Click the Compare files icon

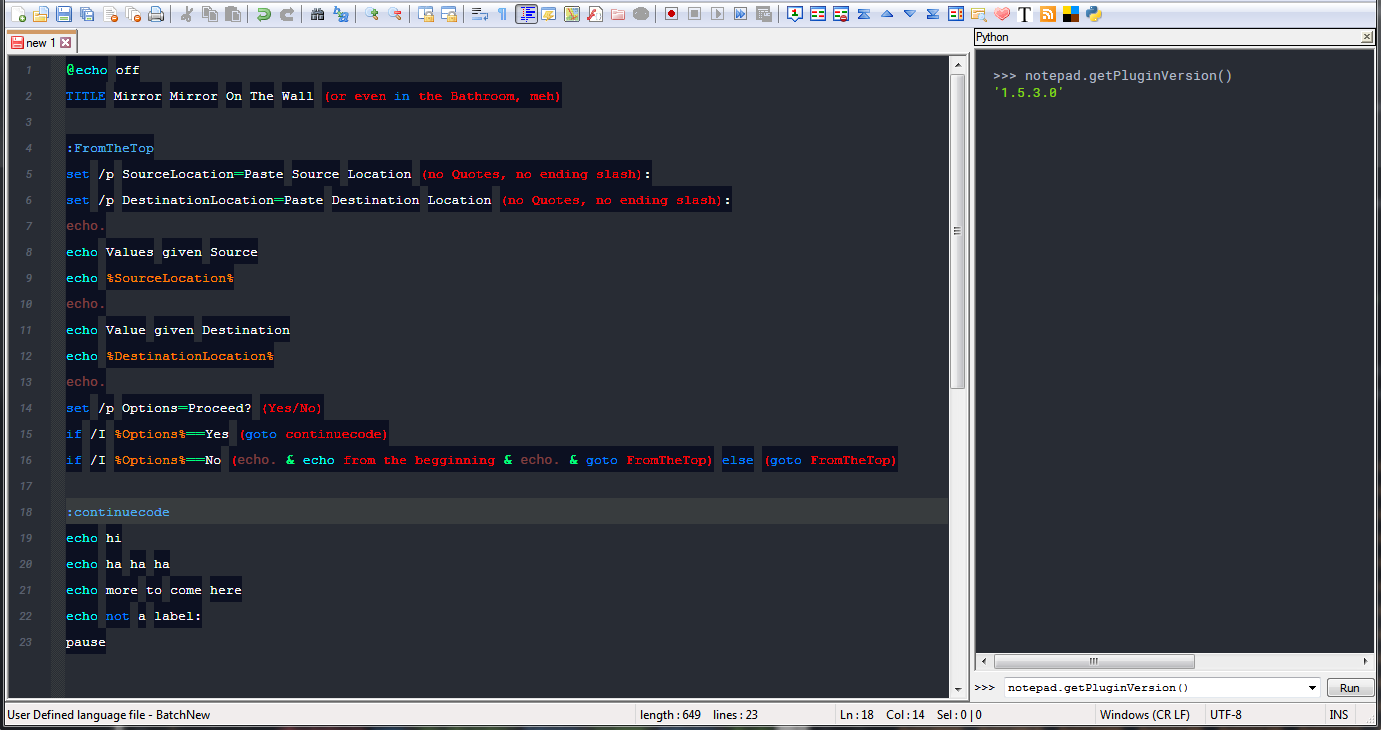pos(818,14)
